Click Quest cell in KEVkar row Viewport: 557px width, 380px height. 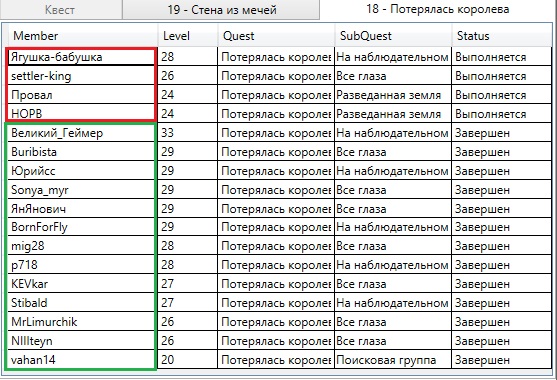pyautogui.click(x=276, y=284)
